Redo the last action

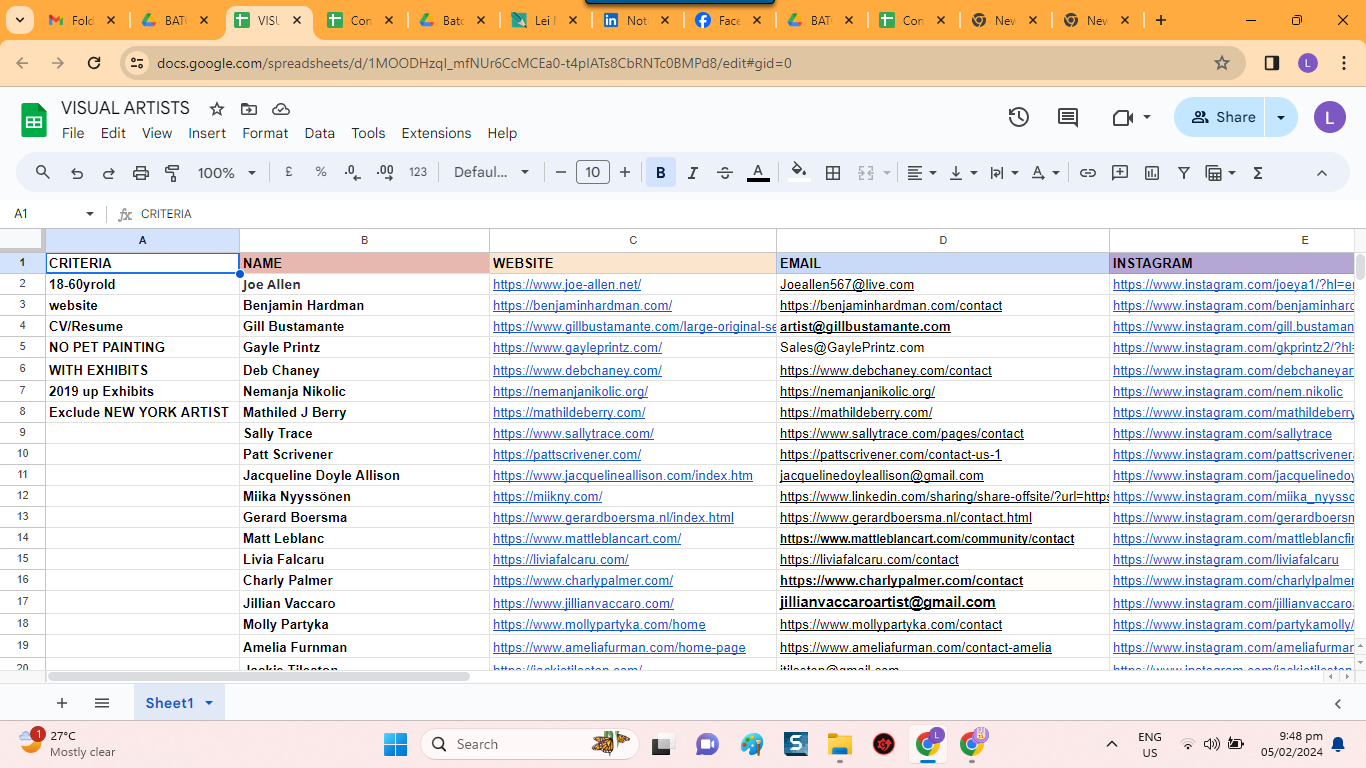coord(109,173)
